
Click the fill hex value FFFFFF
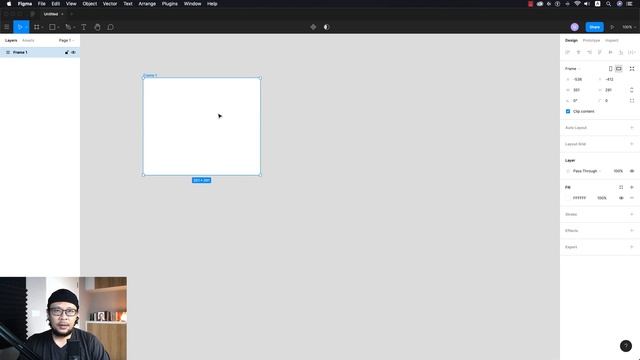tap(579, 198)
